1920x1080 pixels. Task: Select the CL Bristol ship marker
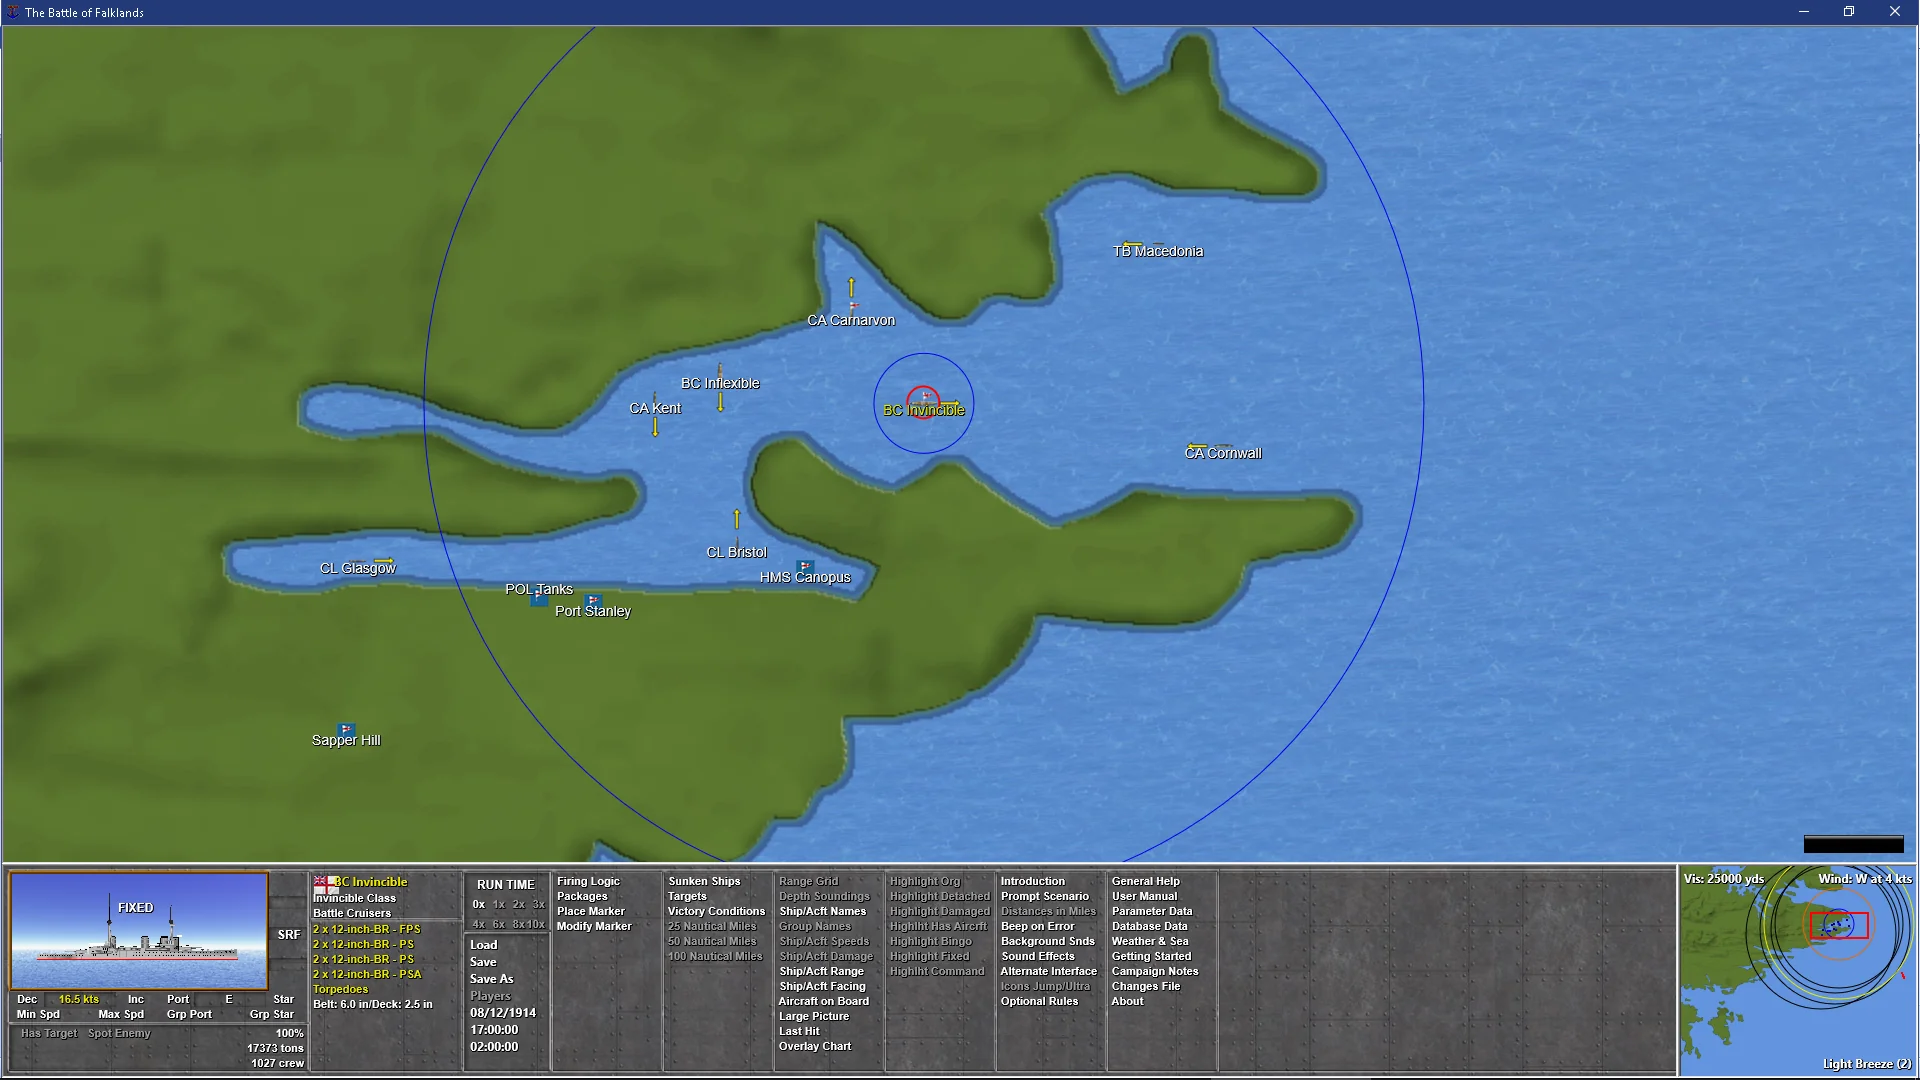coord(737,540)
